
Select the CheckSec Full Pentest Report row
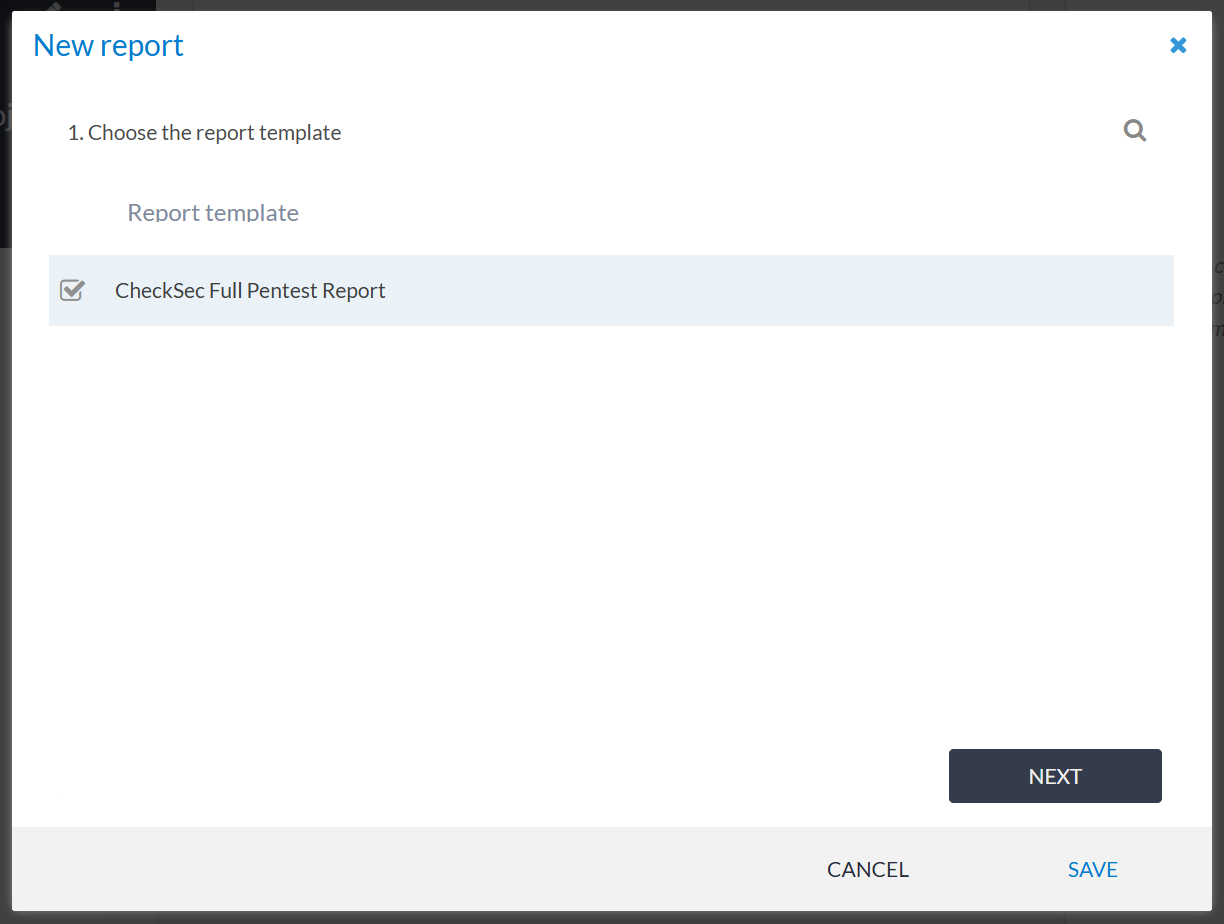[610, 290]
